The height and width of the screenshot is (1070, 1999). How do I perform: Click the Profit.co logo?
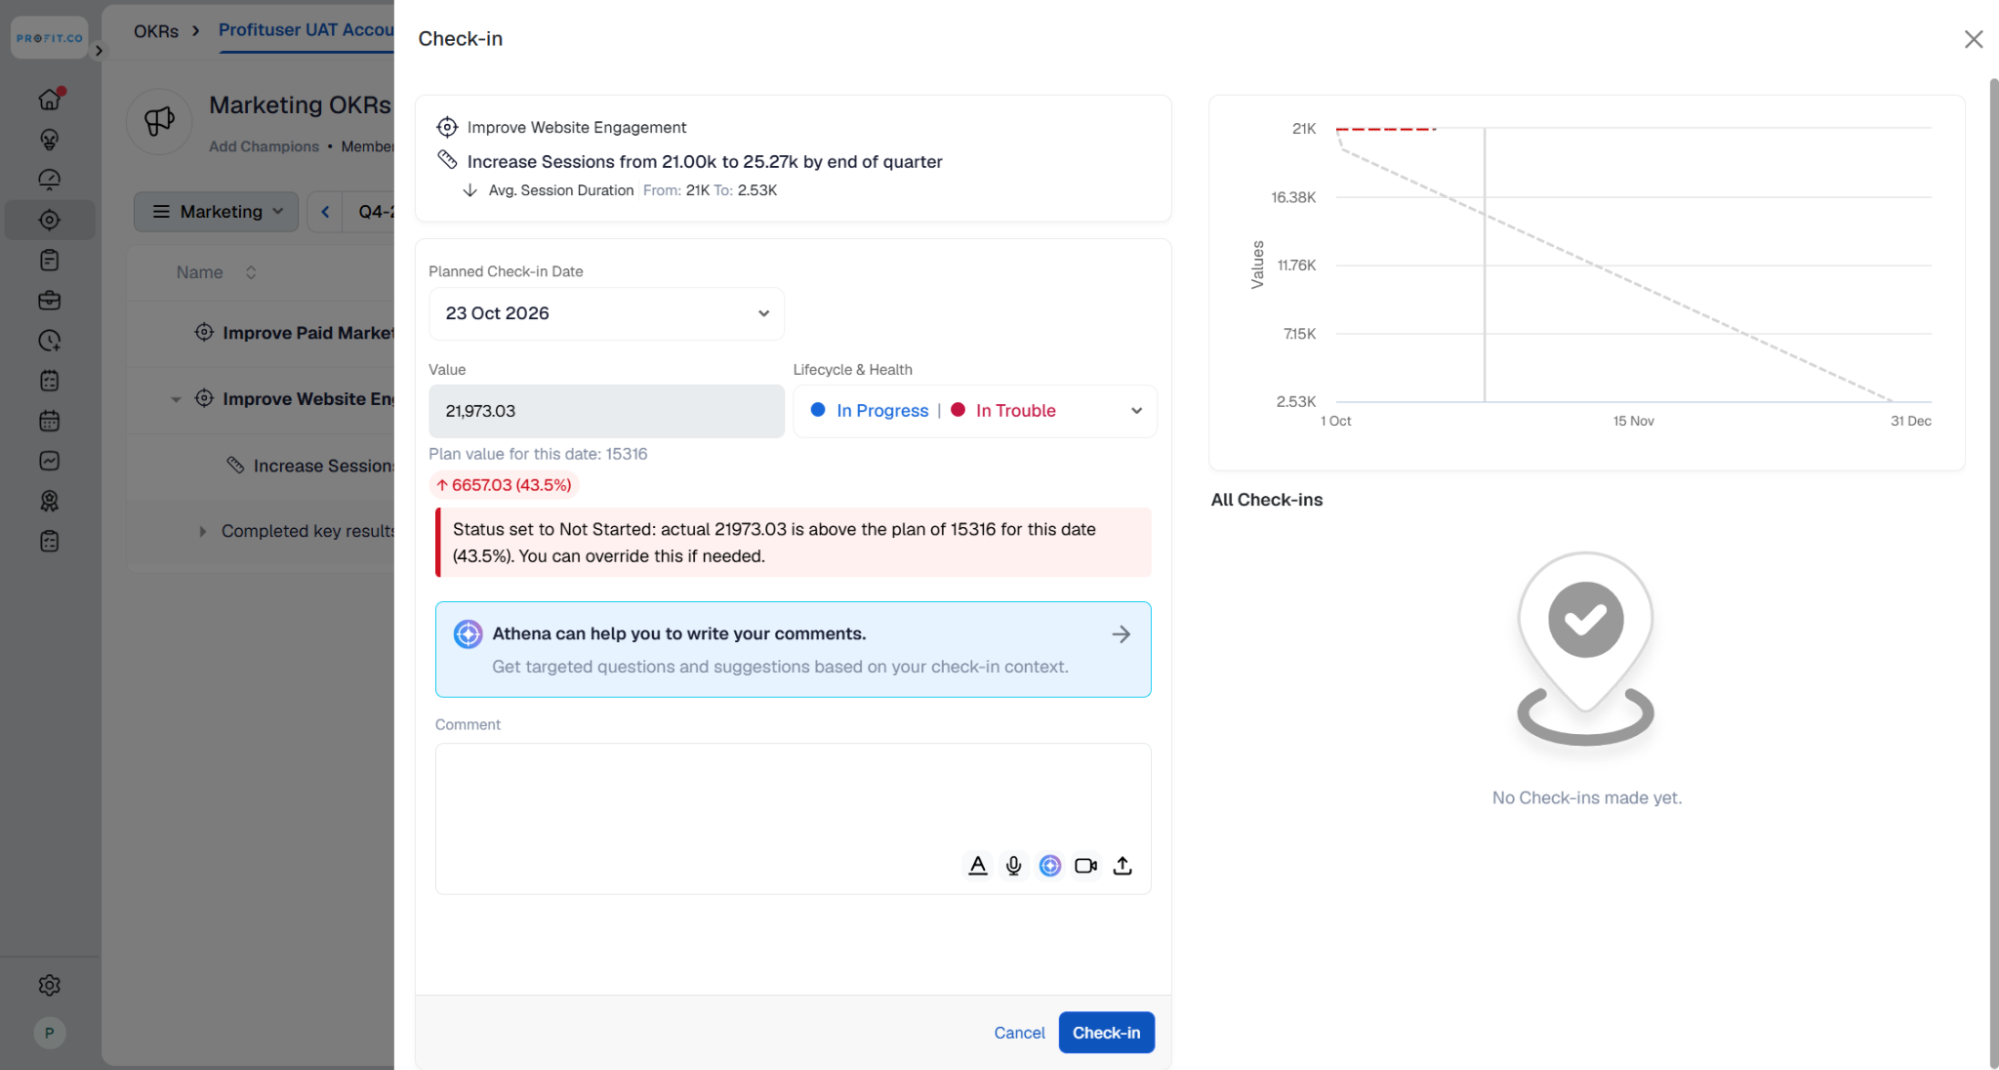pyautogui.click(x=49, y=38)
